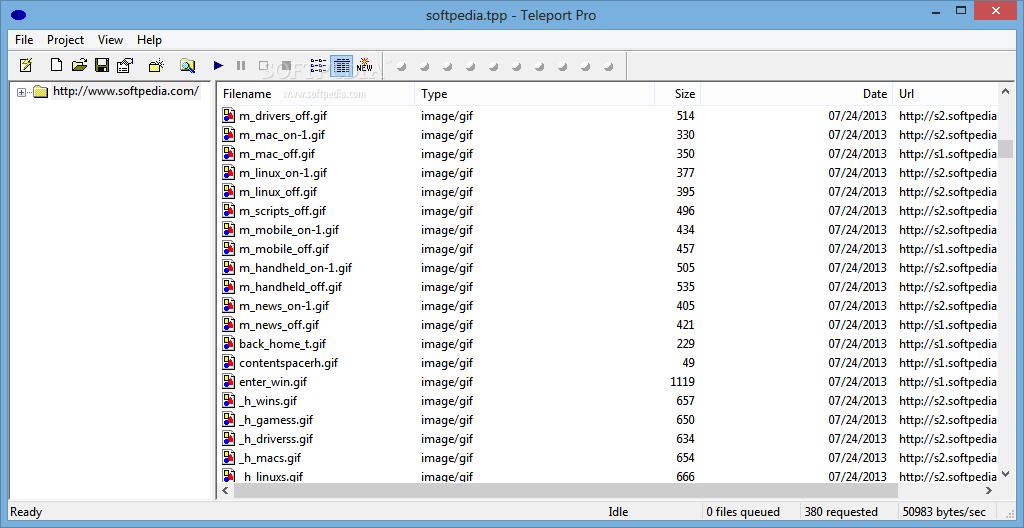The image size is (1024, 528).
Task: Click the image icon next to m_mobile_on-1.gif
Action: (228, 229)
